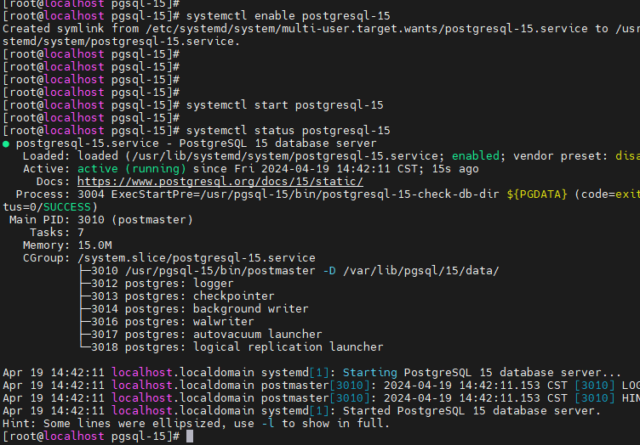Click the '-D' flag in postmaster command

point(329,271)
